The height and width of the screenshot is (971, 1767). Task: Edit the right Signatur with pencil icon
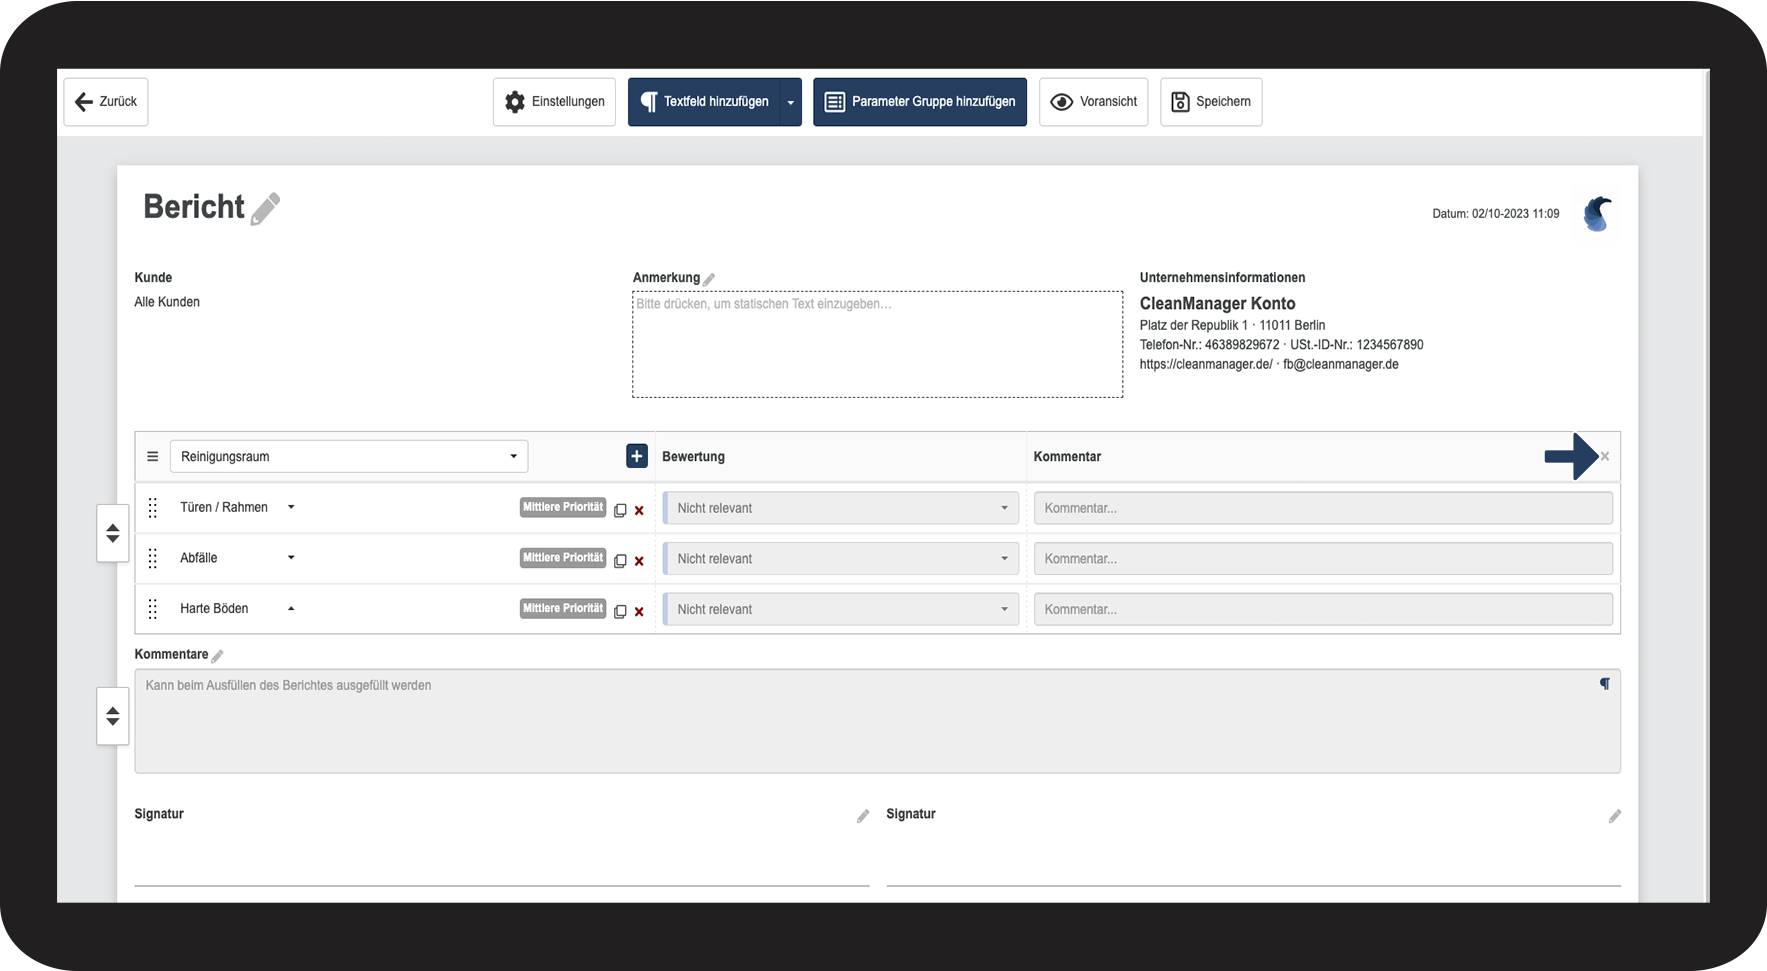(x=1614, y=816)
